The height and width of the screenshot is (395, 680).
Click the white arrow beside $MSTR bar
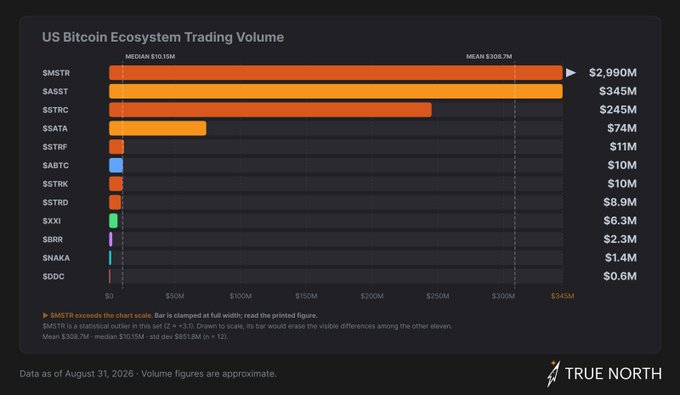[571, 73]
